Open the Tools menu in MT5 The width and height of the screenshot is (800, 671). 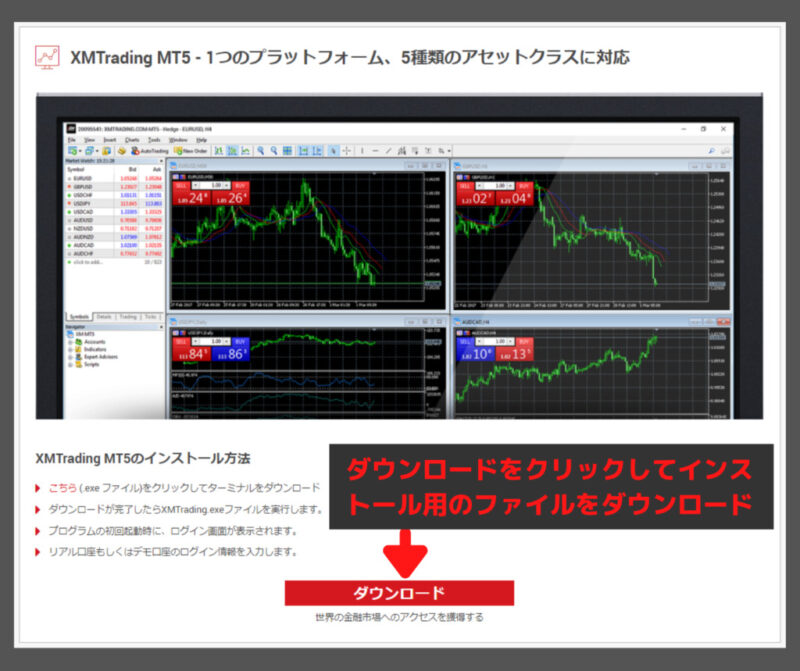click(154, 140)
